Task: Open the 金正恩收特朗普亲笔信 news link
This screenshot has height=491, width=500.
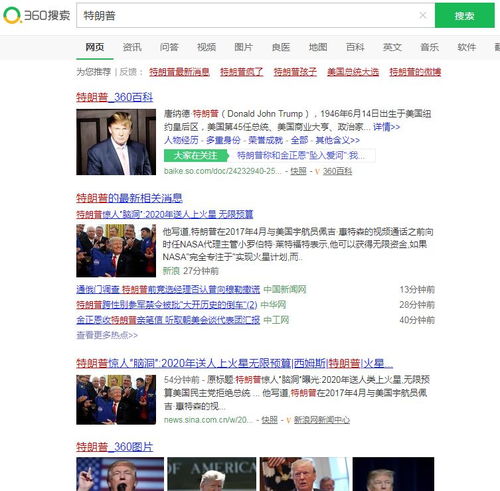Action: (x=168, y=320)
